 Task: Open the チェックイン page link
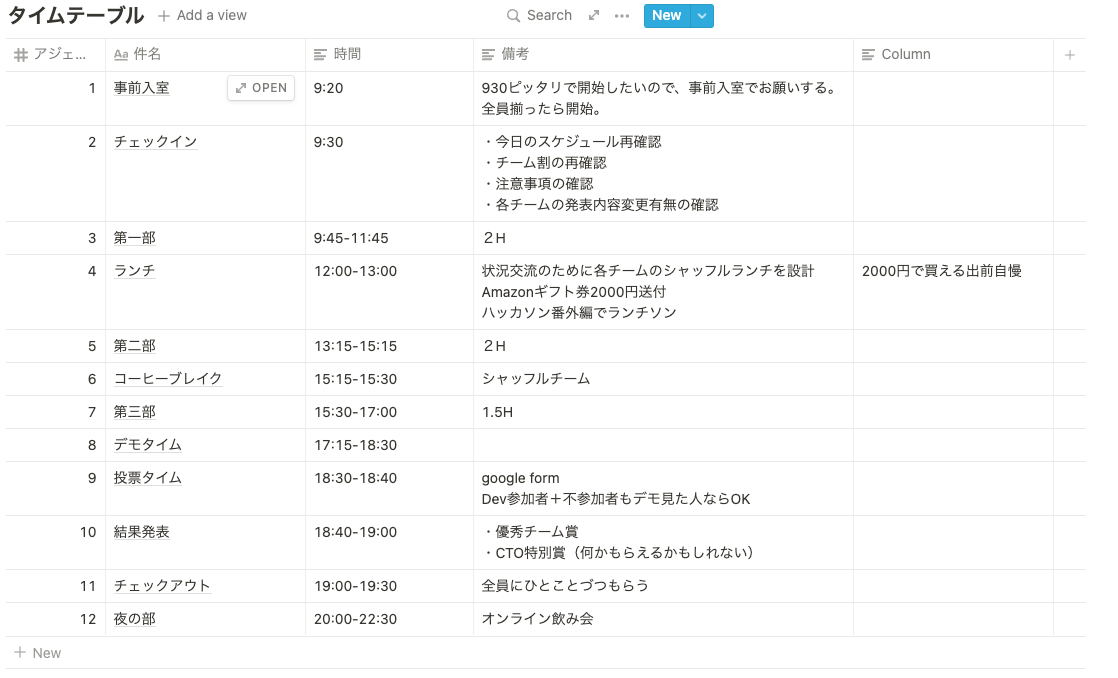pos(155,142)
